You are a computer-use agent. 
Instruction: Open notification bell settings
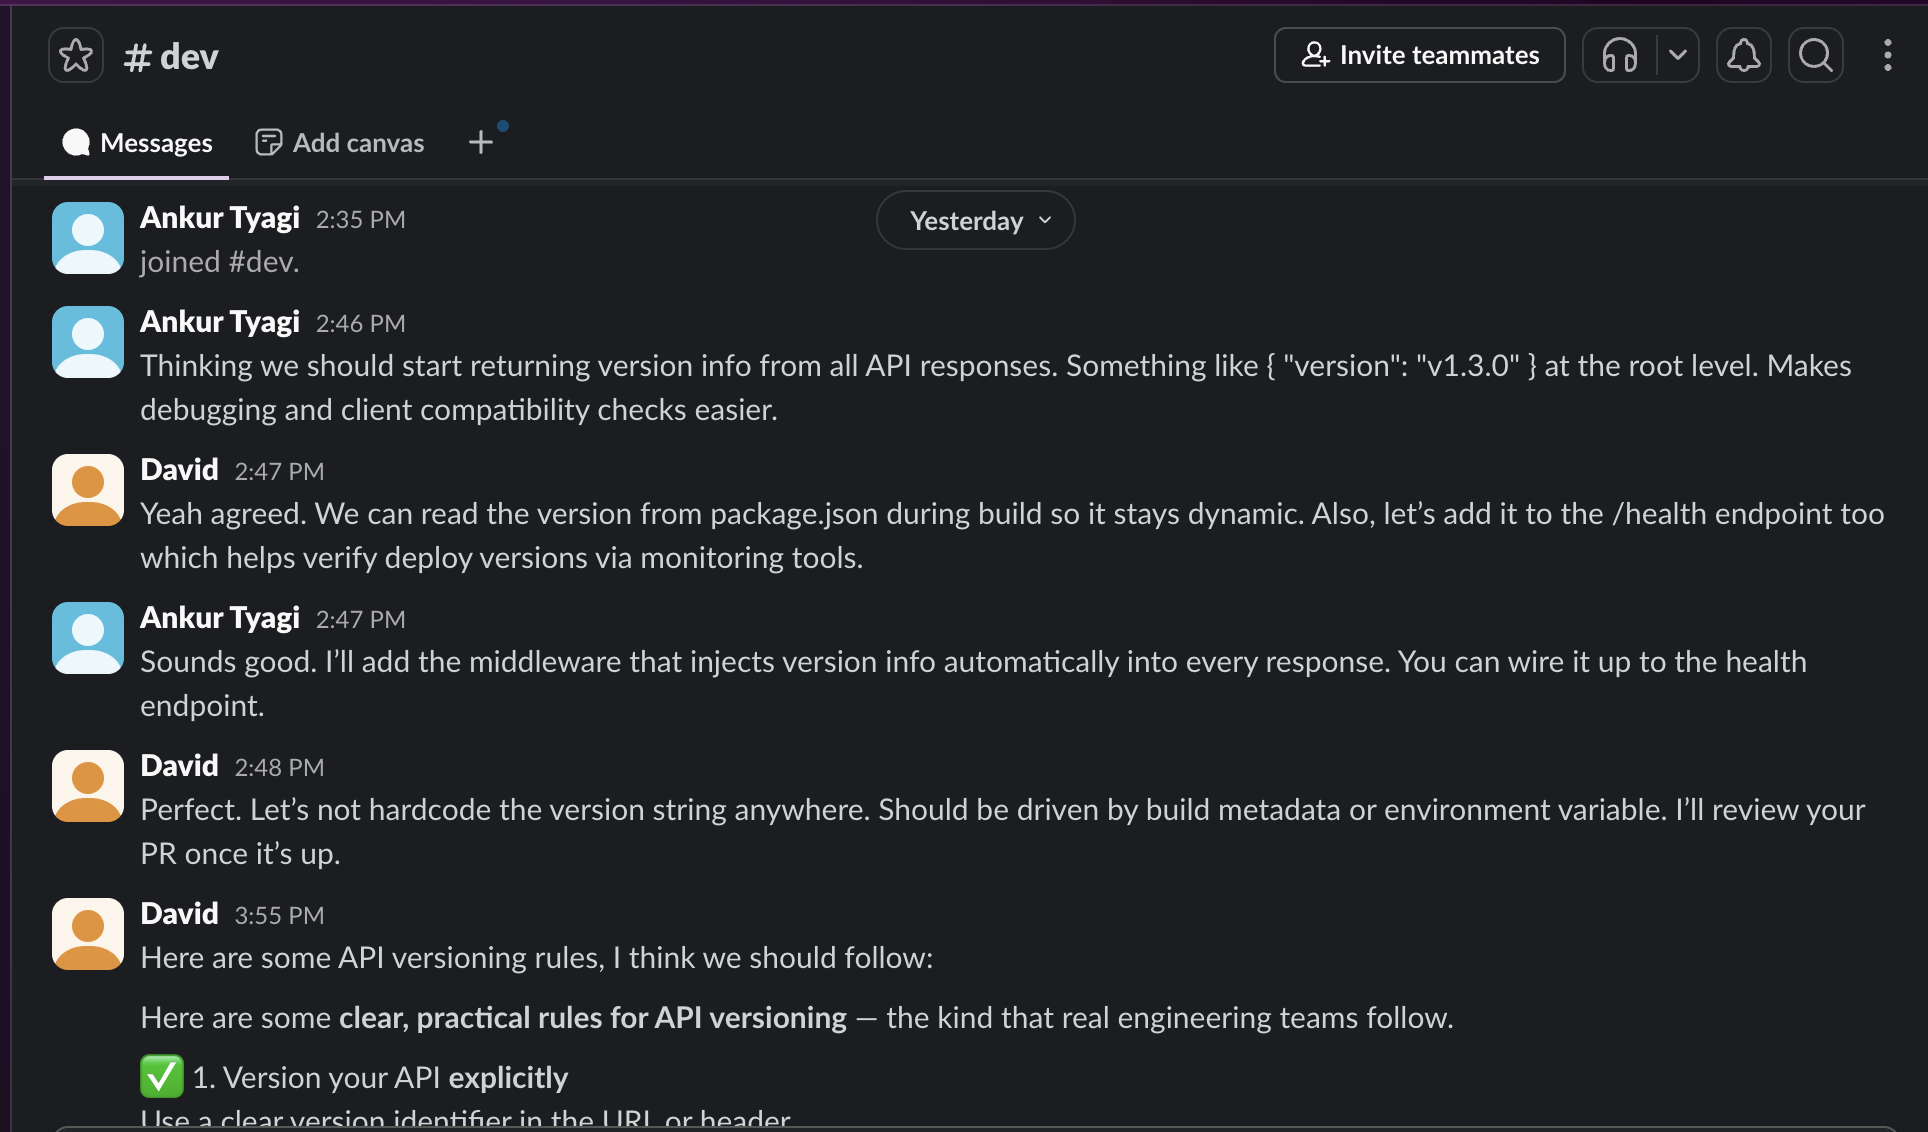coord(1743,55)
